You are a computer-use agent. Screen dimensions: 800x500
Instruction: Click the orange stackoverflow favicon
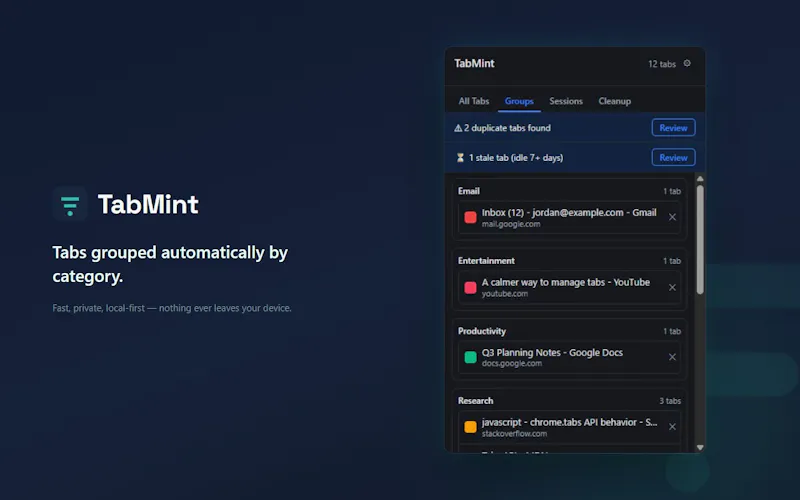(470, 427)
